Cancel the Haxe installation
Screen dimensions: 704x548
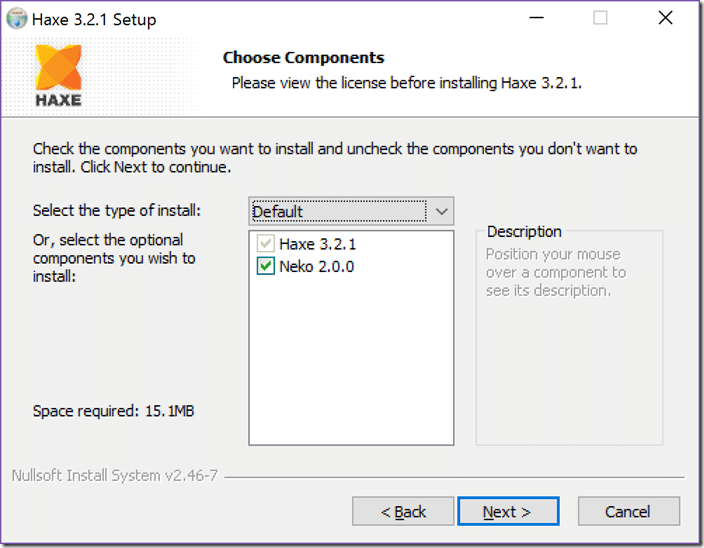tap(629, 511)
